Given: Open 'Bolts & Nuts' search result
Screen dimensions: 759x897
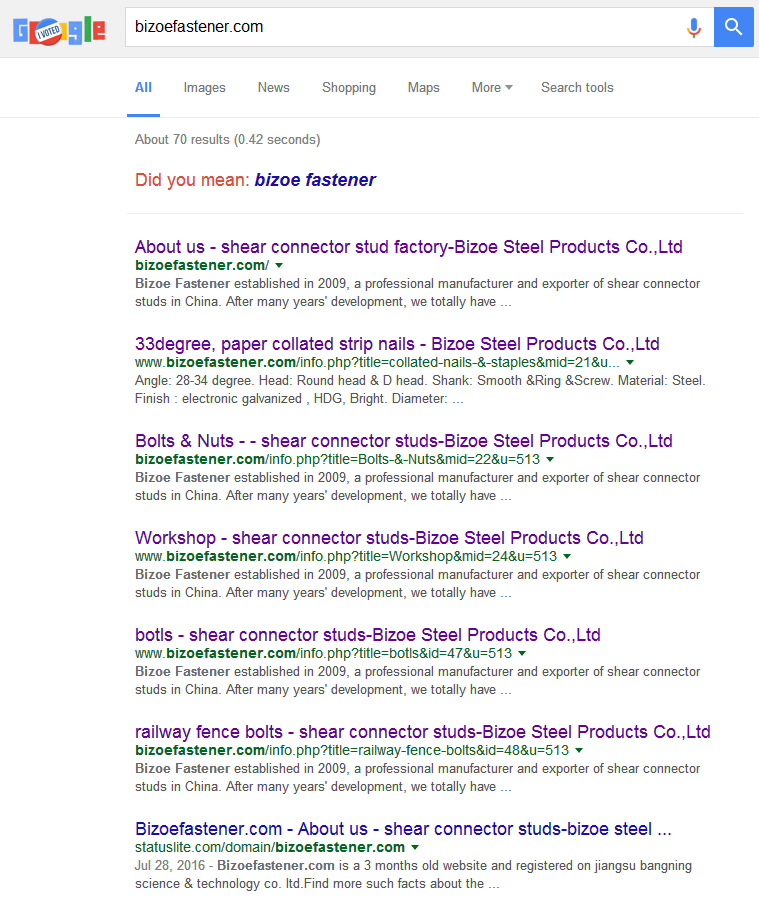Looking at the screenshot, I should point(404,441).
